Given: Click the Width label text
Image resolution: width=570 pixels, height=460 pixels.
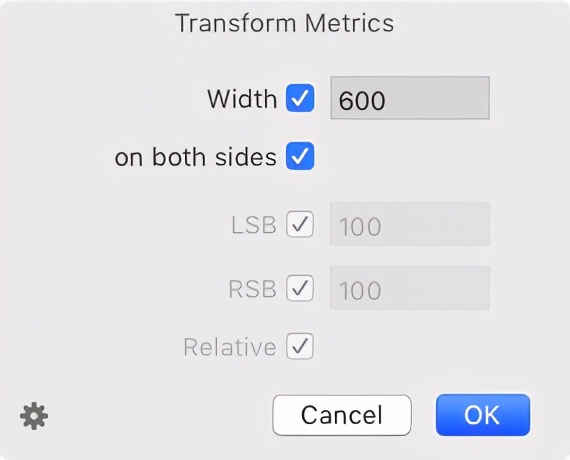Looking at the screenshot, I should [242, 99].
